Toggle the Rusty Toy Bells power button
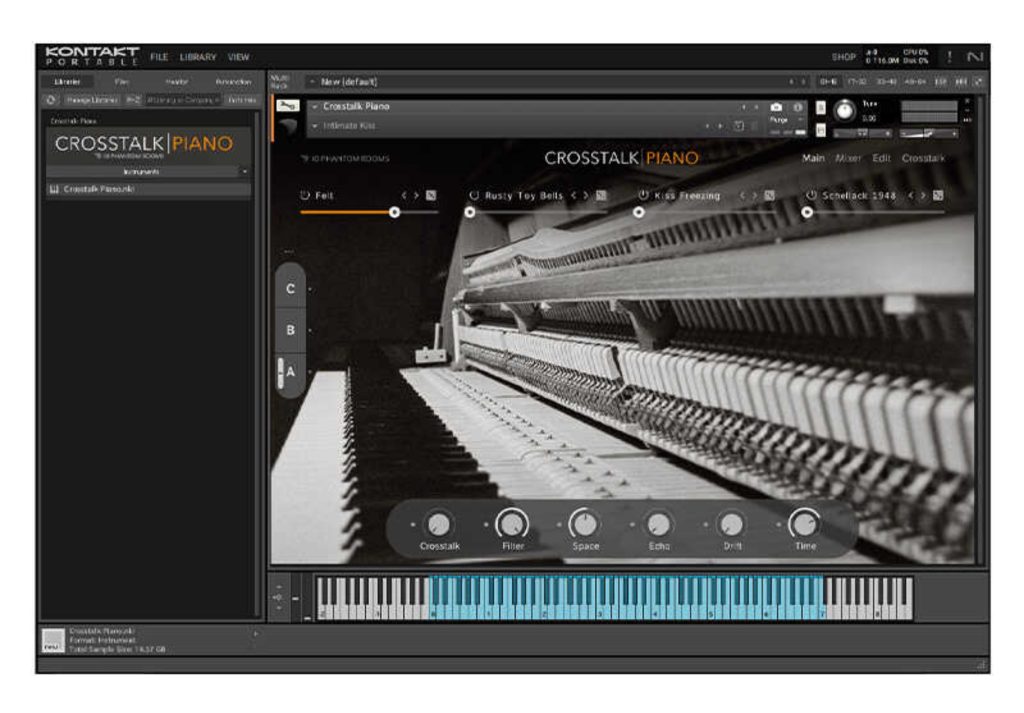The image size is (1024, 713). (474, 195)
